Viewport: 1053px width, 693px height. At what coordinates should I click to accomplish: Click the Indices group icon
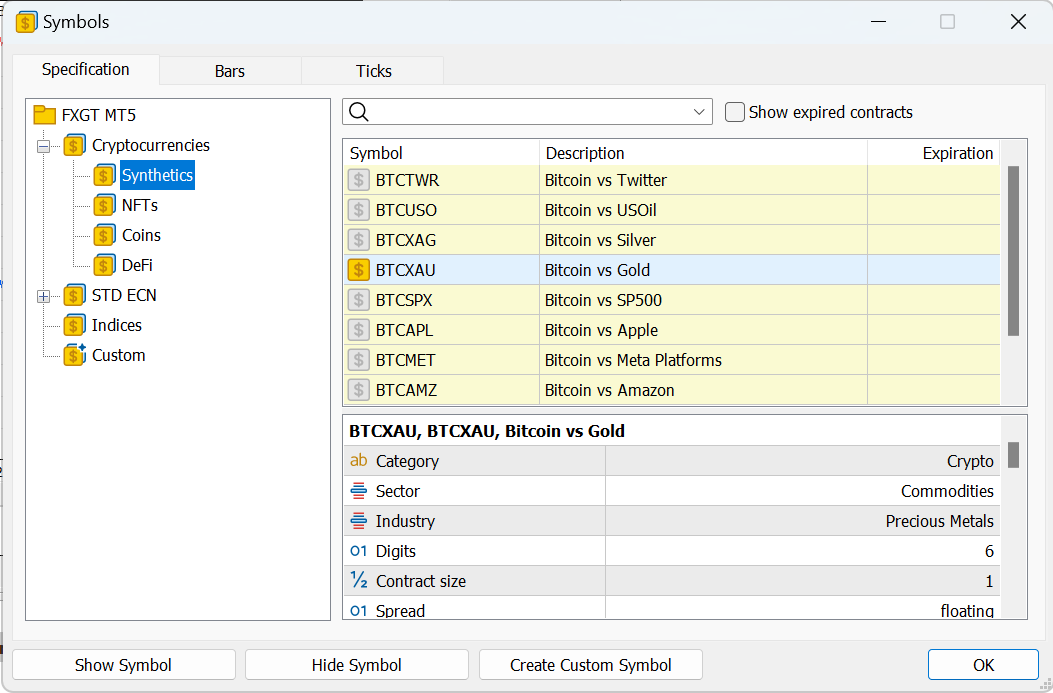tap(74, 325)
